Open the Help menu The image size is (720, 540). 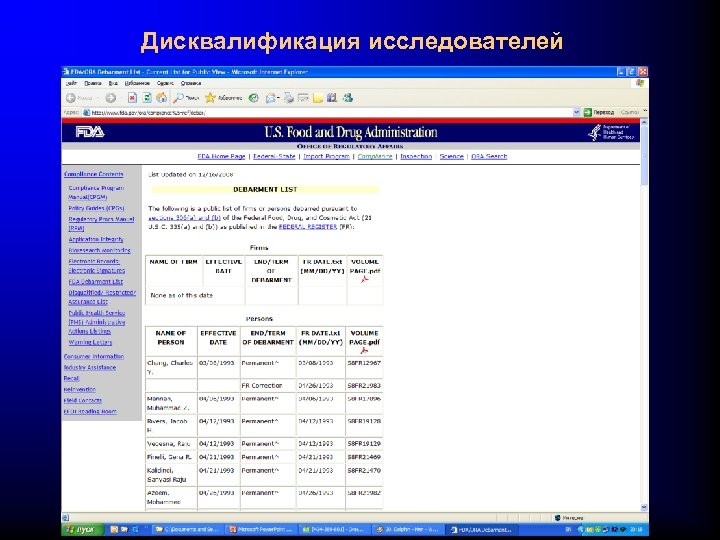(191, 83)
